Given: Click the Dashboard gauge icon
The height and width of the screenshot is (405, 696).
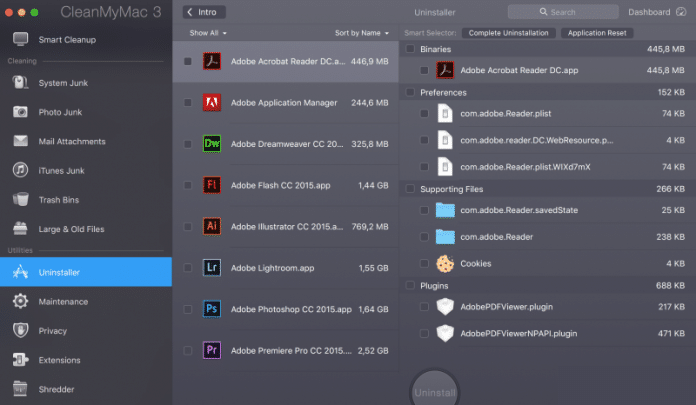Looking at the screenshot, I should (681, 12).
